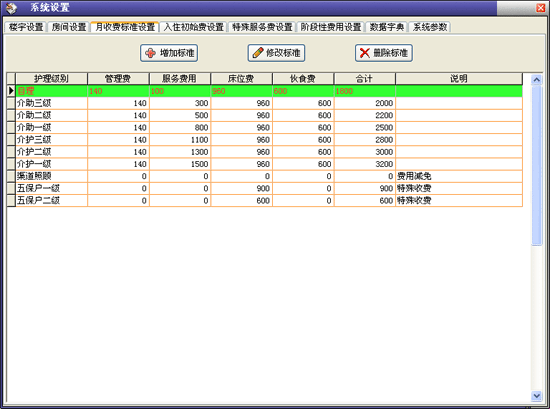550x409 pixels.
Task: Click the pencil icon on 修改标准
Action: (x=258, y=53)
